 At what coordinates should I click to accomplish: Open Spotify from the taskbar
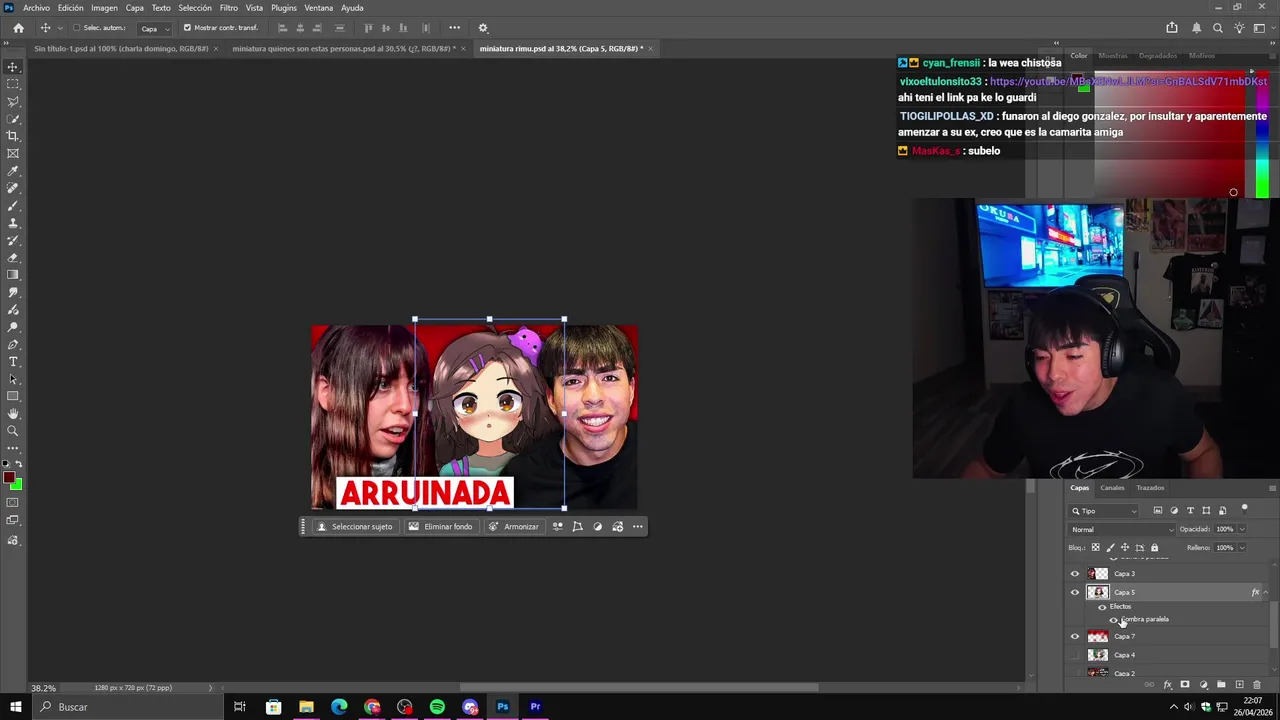click(437, 707)
